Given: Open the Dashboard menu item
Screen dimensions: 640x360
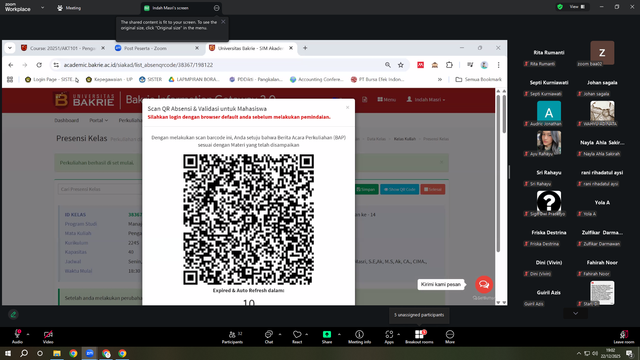Looking at the screenshot, I should point(67,120).
